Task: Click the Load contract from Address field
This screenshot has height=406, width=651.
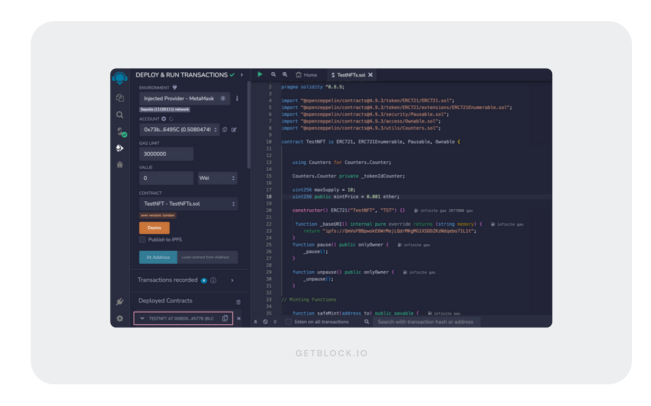Action: (x=208, y=257)
